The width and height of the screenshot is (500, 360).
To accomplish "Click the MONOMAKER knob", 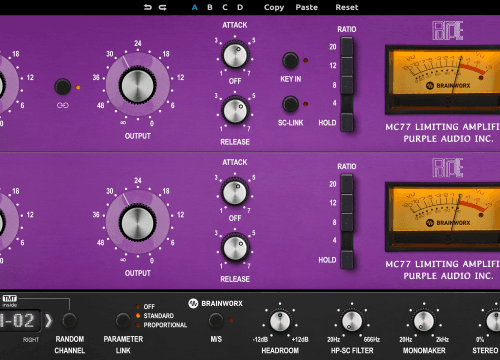I will [x=424, y=321].
